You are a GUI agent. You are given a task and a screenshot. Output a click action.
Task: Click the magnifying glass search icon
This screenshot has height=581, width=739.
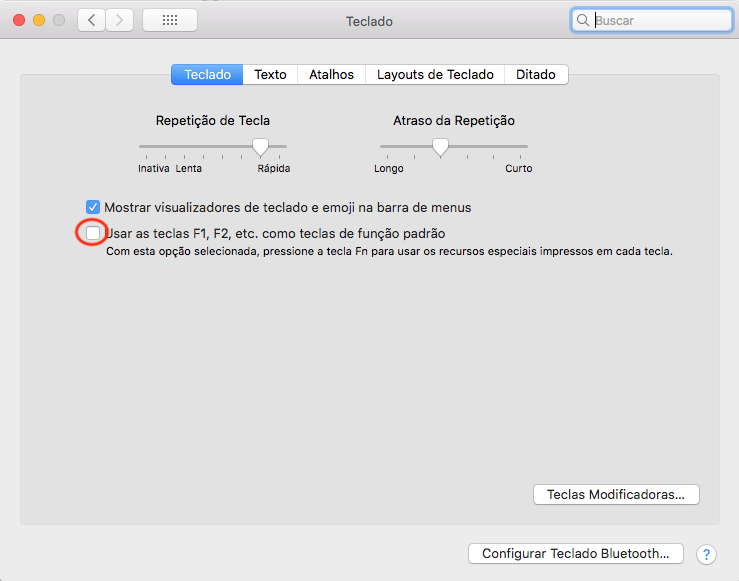(583, 20)
